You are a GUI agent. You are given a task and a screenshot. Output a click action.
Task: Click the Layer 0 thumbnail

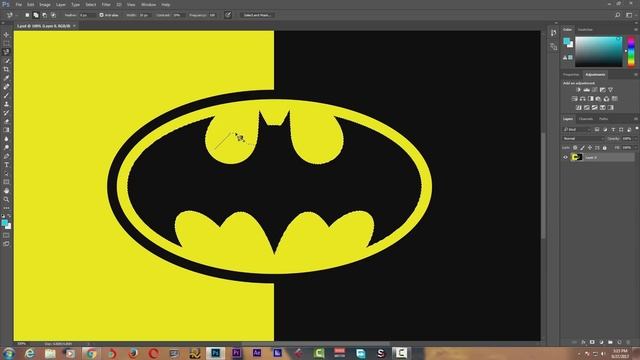tap(576, 157)
